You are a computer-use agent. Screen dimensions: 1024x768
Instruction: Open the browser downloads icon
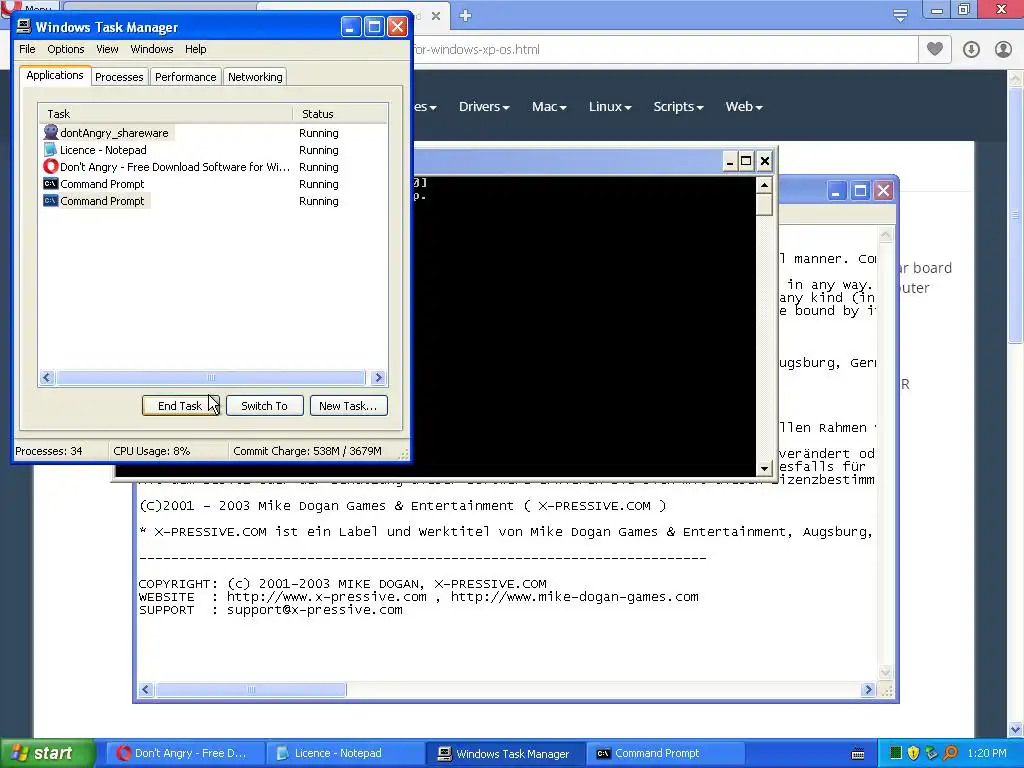point(971,49)
